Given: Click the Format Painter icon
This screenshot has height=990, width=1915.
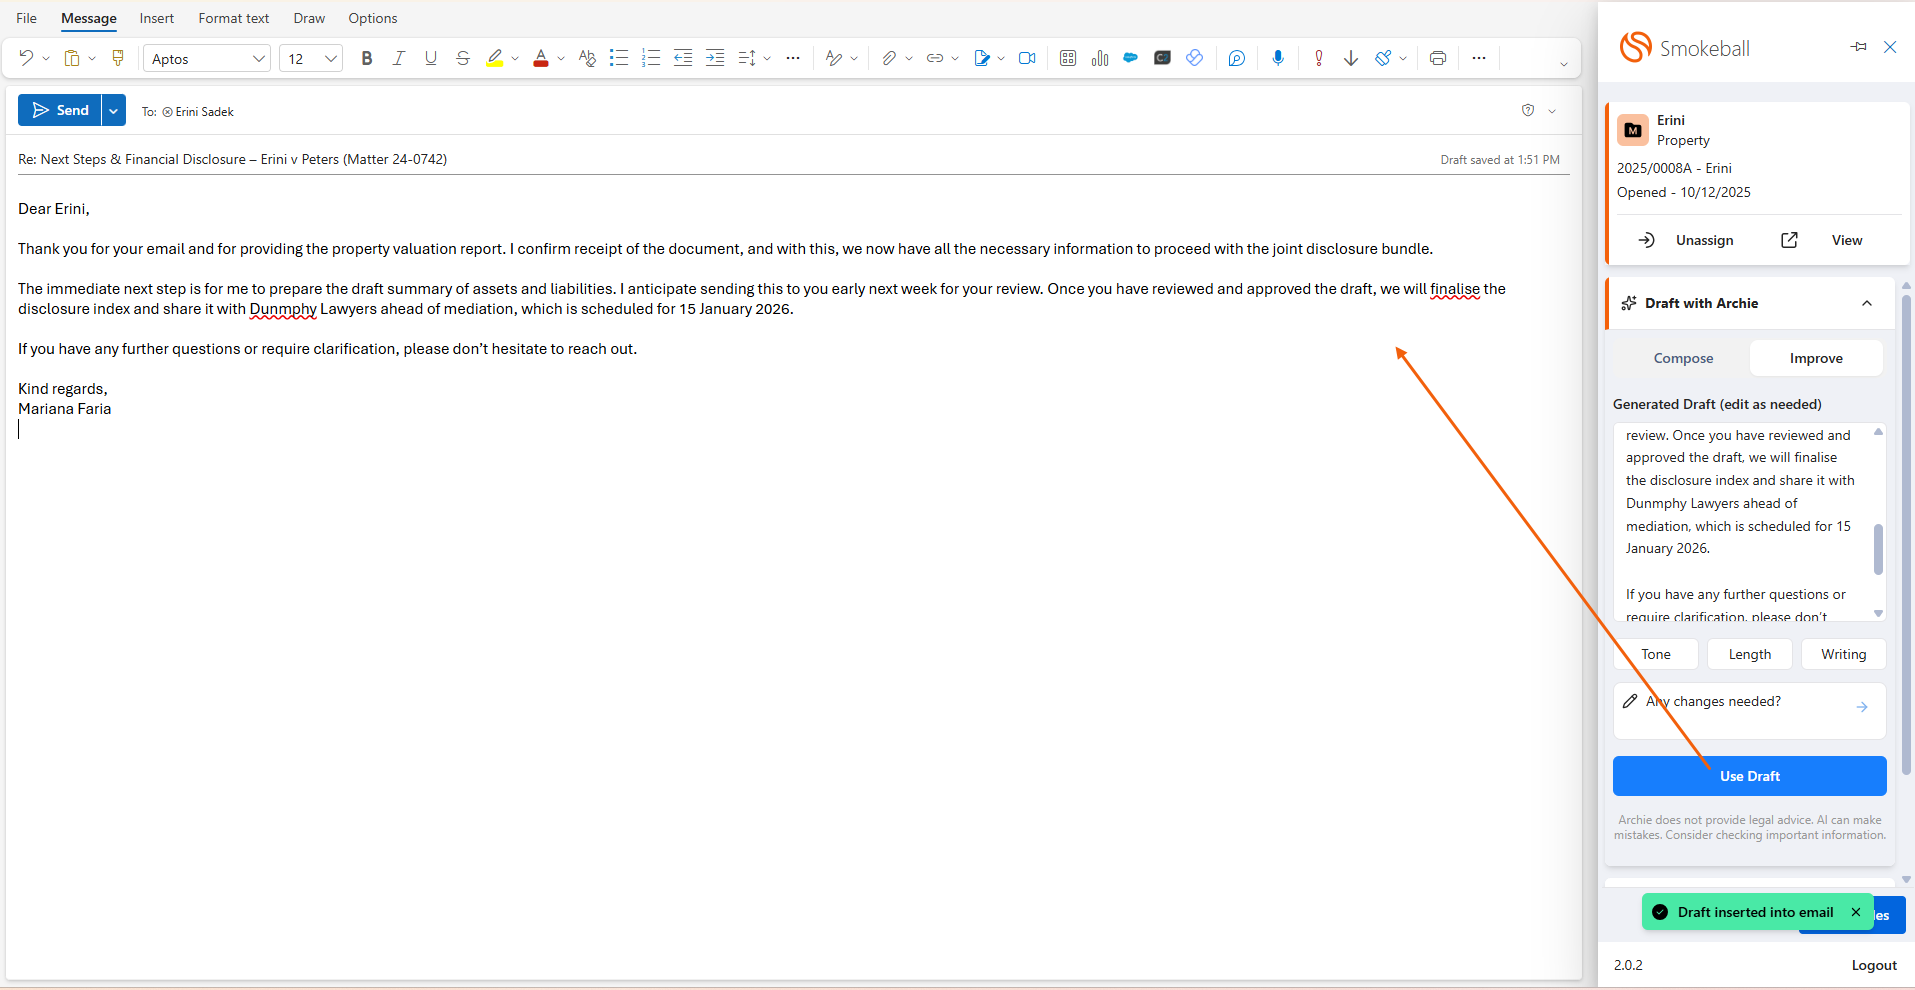Looking at the screenshot, I should 118,58.
